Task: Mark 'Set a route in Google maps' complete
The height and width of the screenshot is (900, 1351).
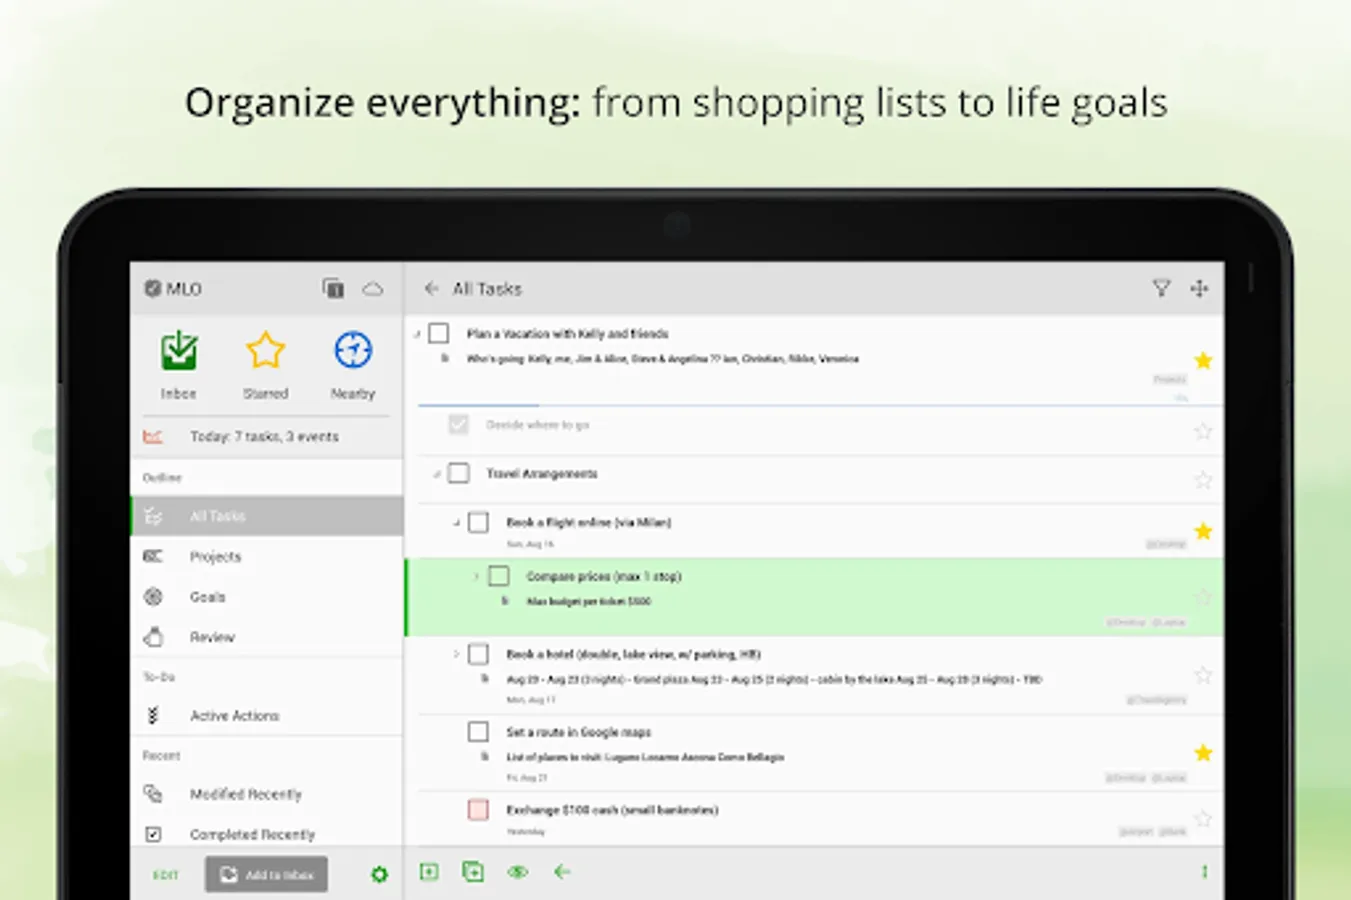Action: pyautogui.click(x=478, y=732)
